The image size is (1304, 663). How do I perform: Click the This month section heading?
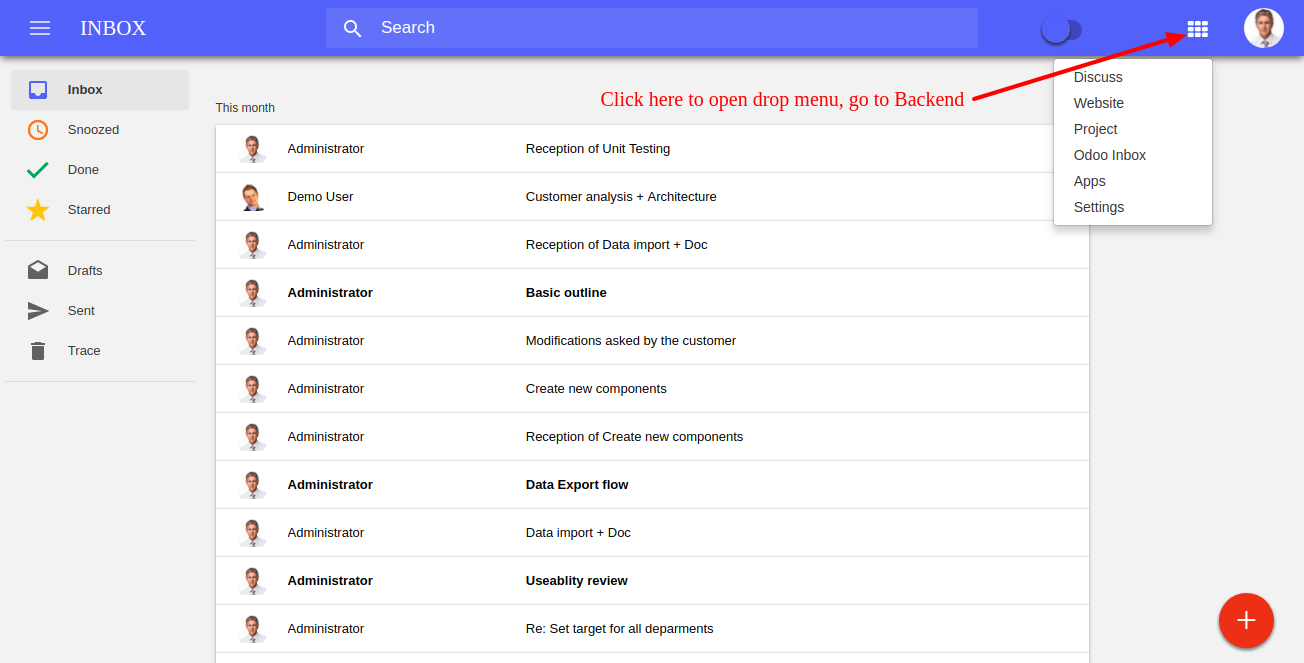245,108
